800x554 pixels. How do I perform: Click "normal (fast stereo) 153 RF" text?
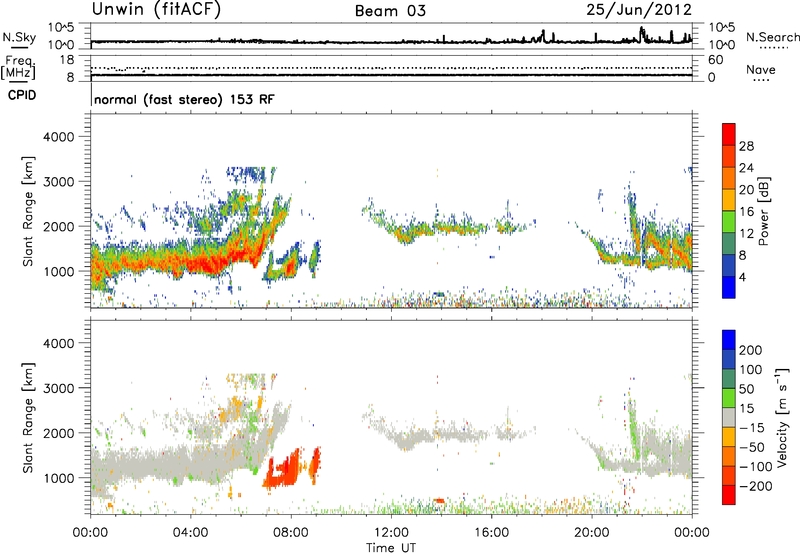tap(184, 99)
